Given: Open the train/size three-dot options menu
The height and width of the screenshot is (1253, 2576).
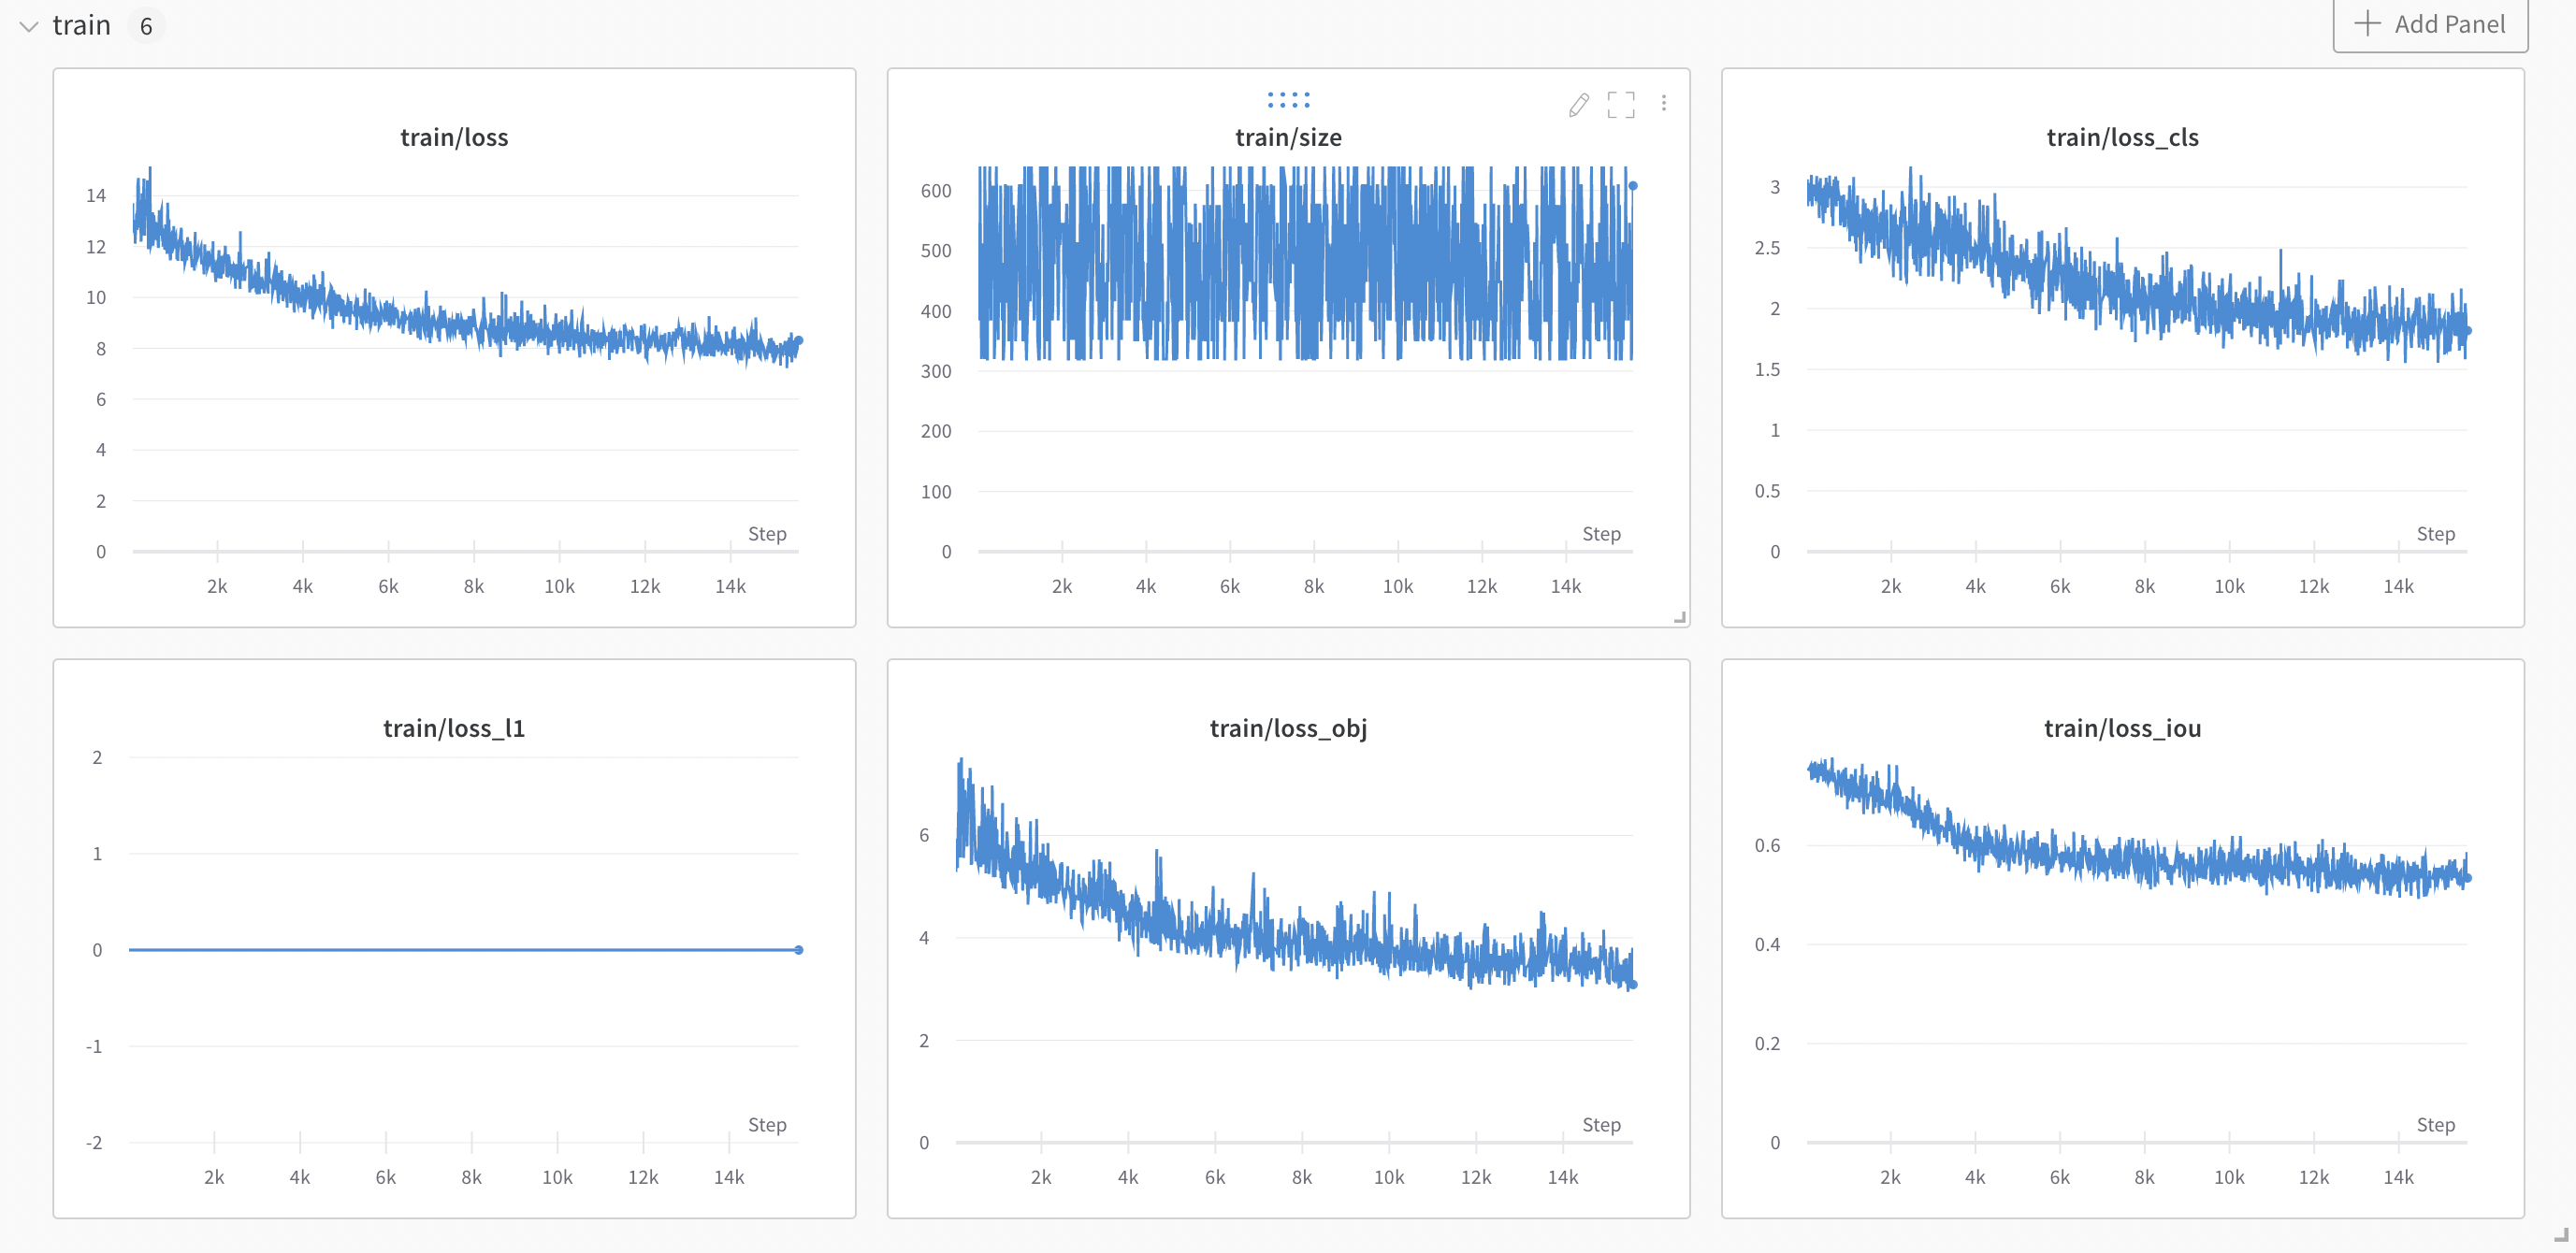Looking at the screenshot, I should [1664, 102].
